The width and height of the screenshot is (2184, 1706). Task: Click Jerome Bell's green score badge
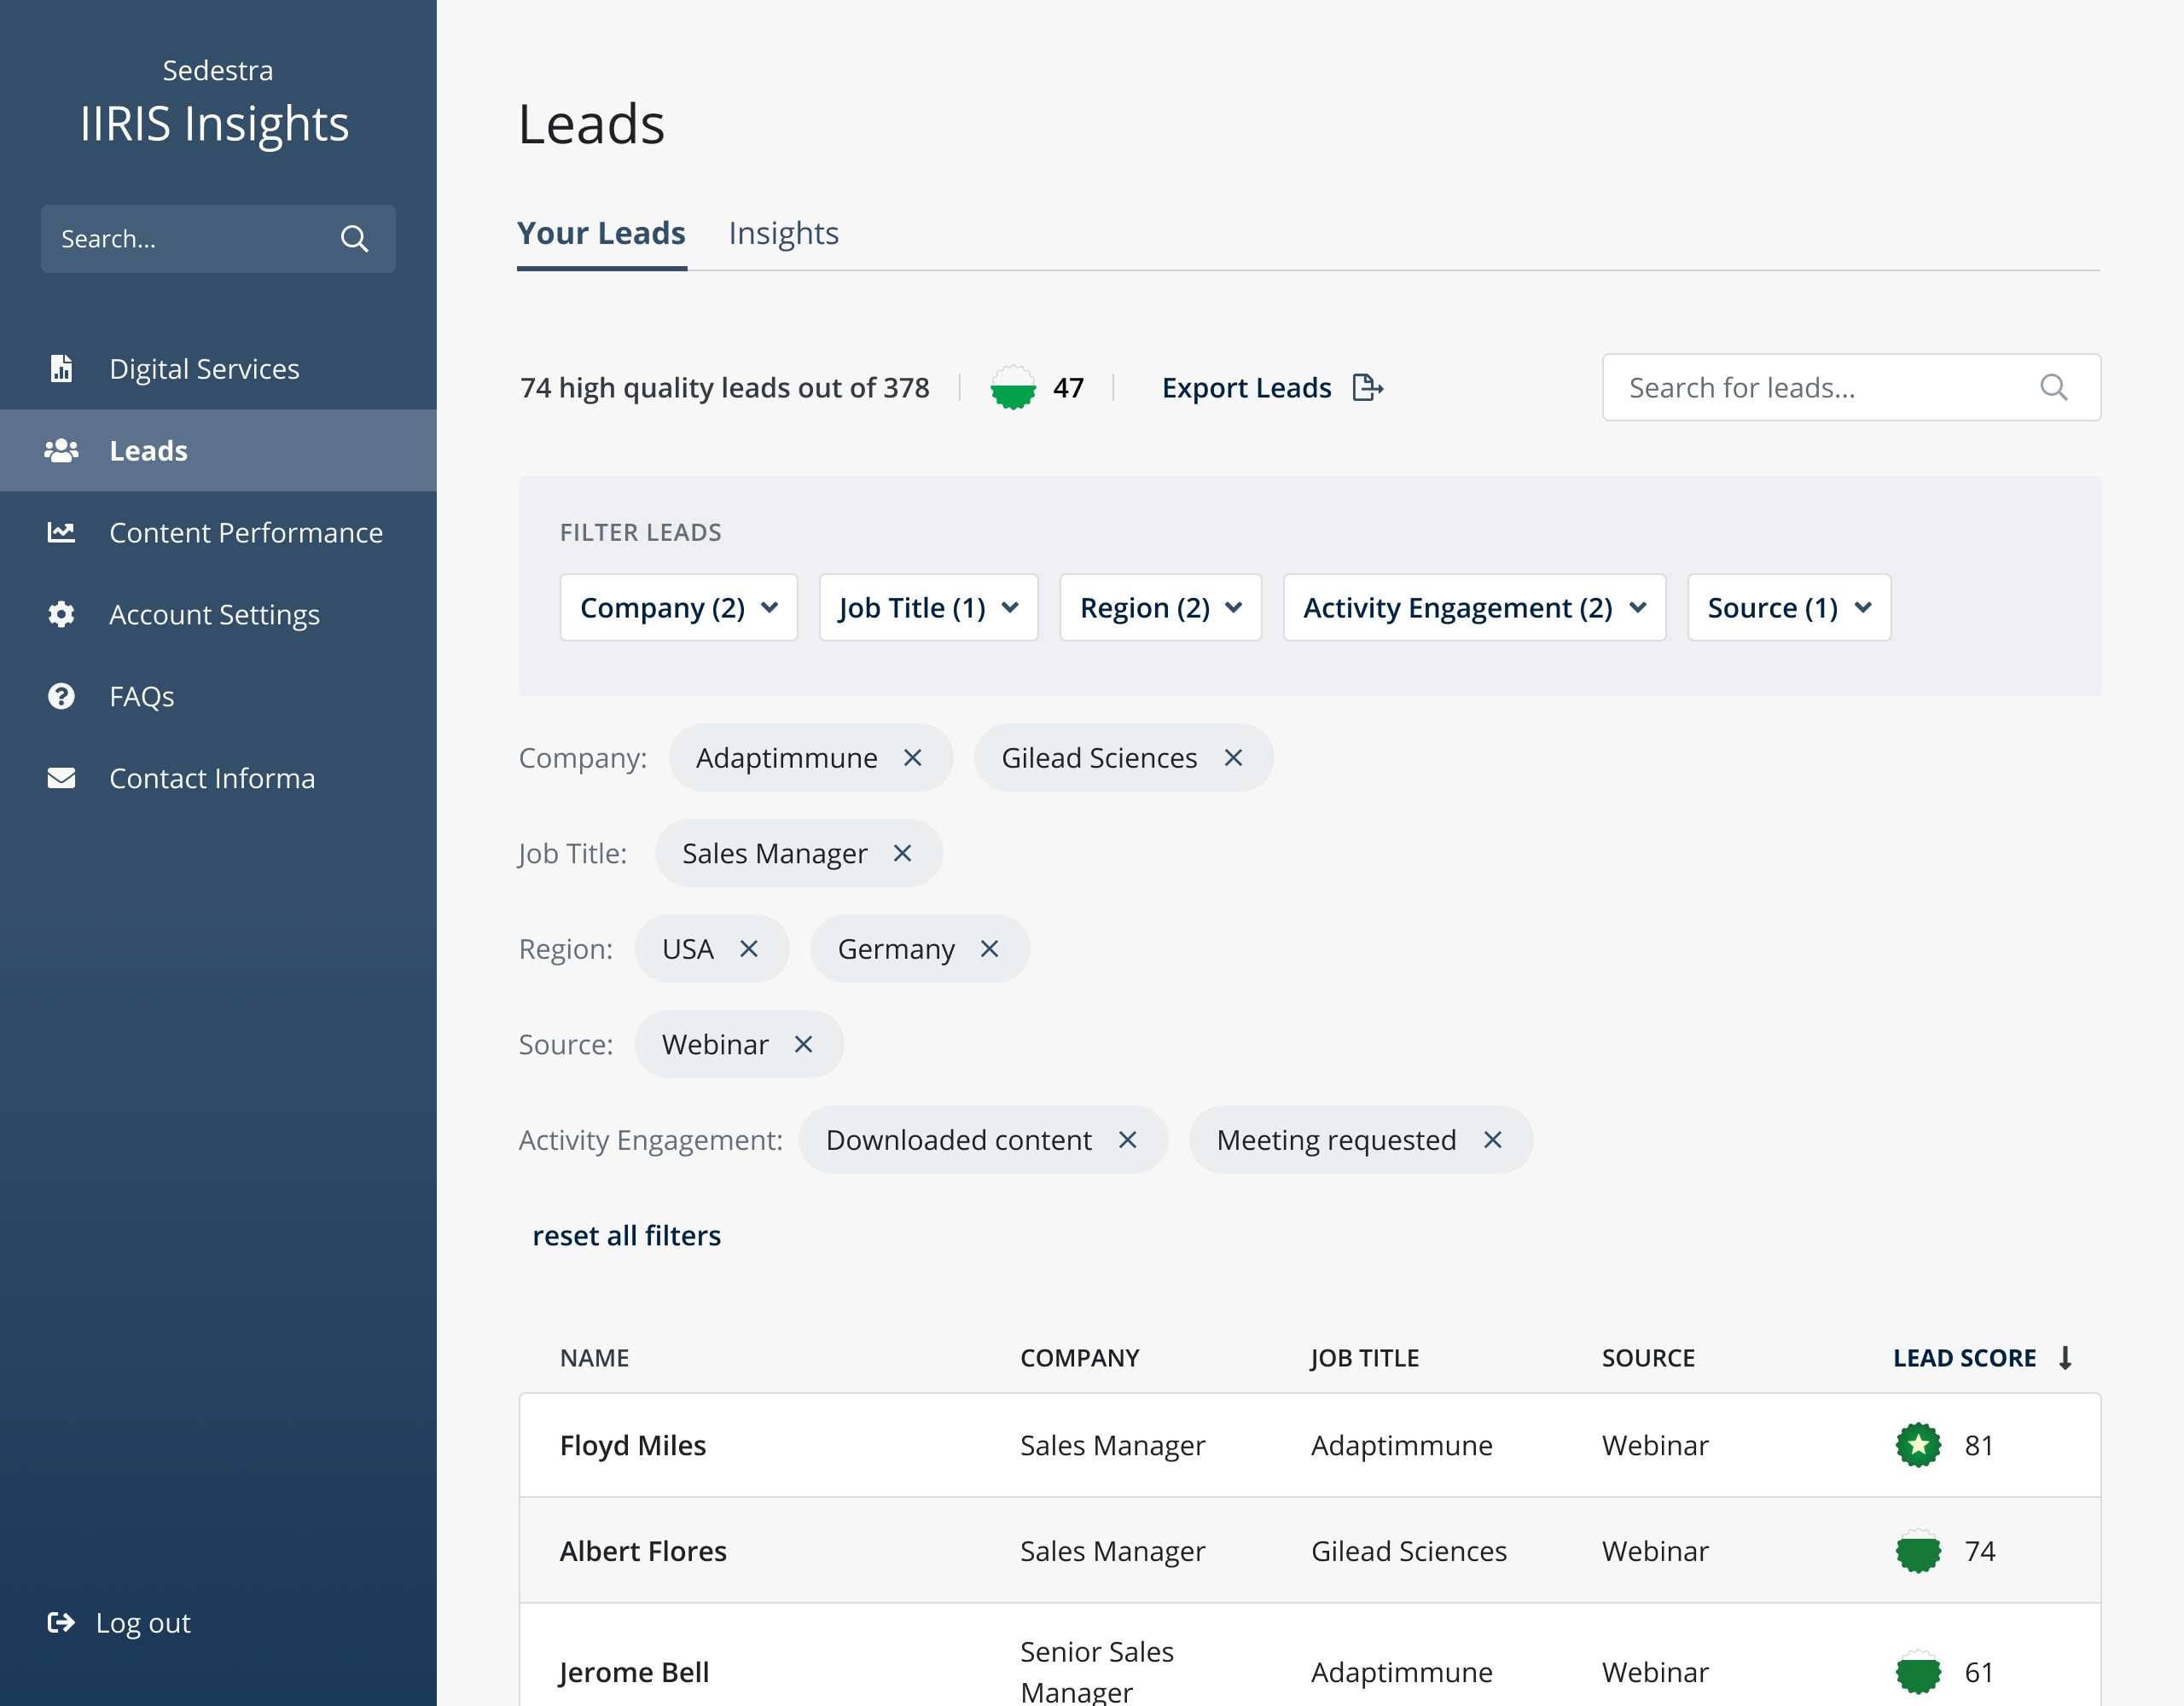click(x=1918, y=1672)
